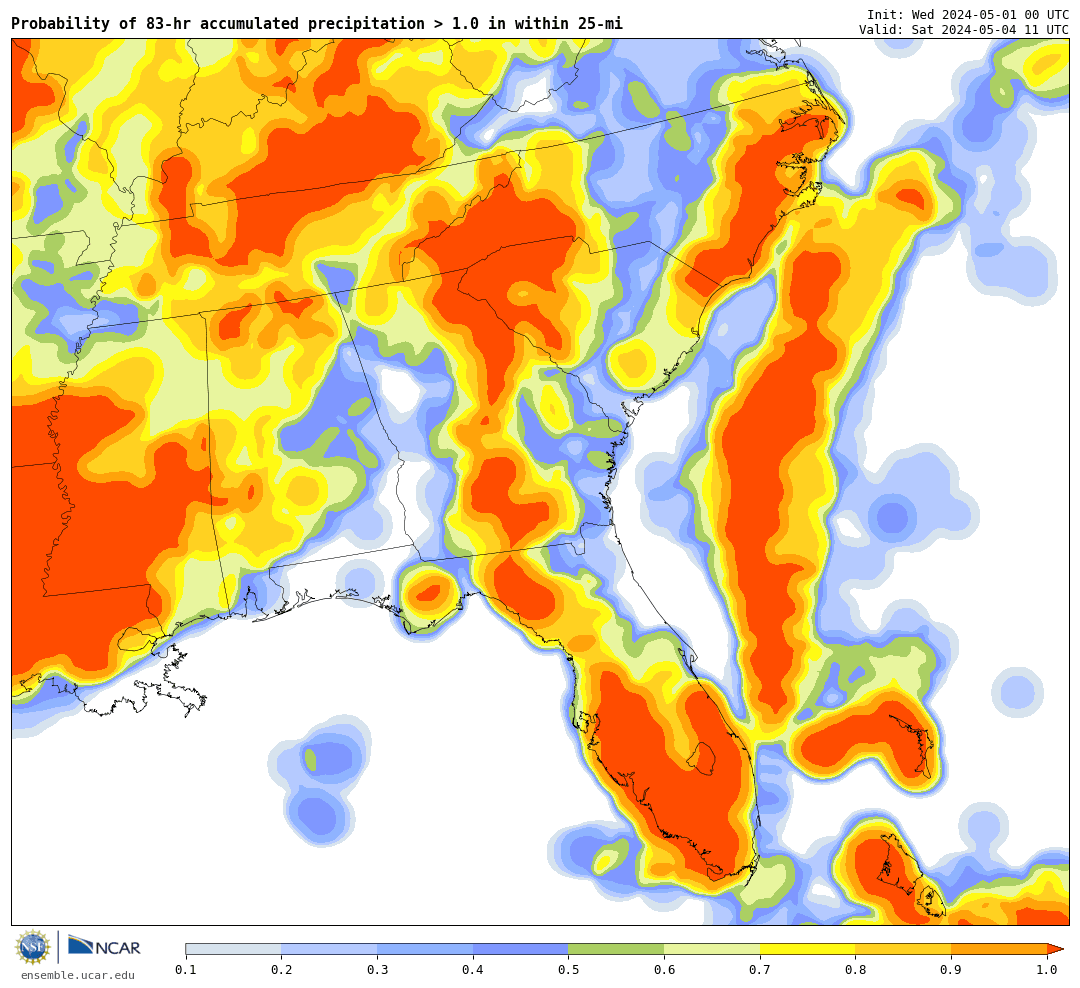Viewport: 1080px width, 988px height.
Task: Click the colorbar label 0.3
Action: 377,970
